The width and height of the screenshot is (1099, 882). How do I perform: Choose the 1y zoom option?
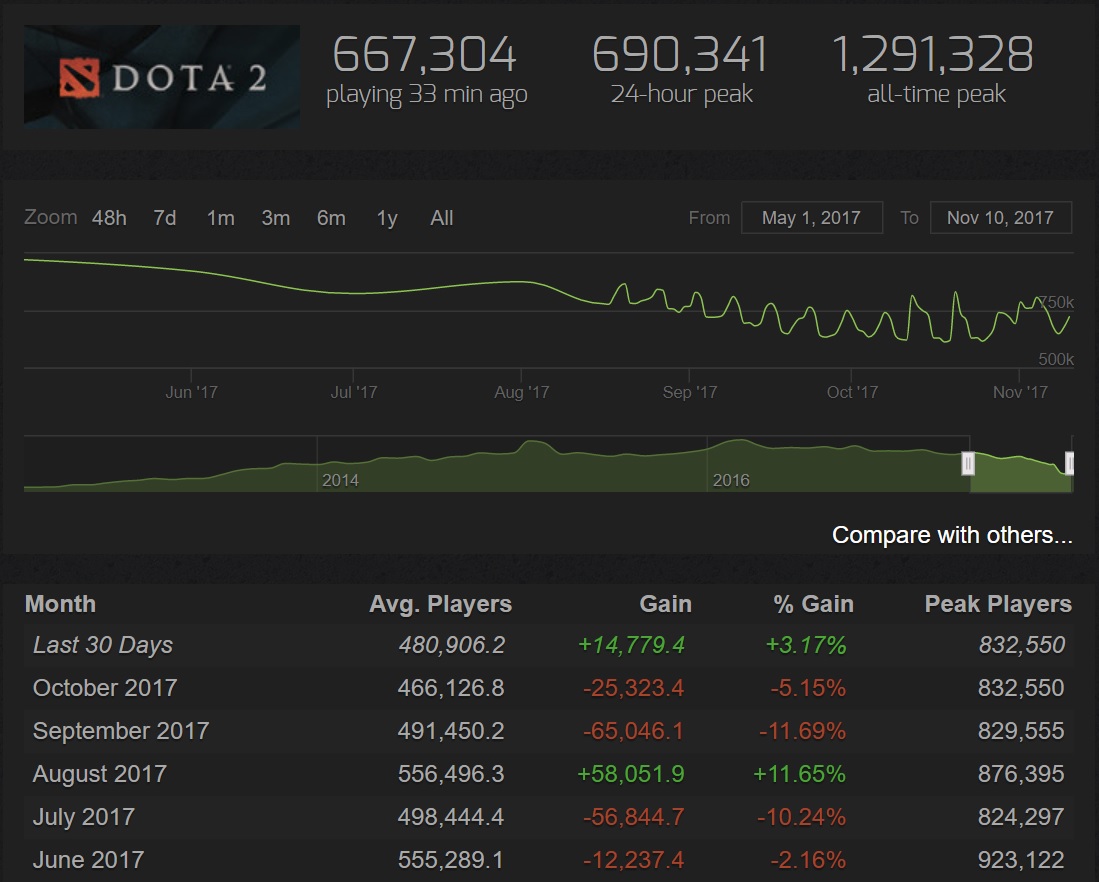pyautogui.click(x=387, y=218)
